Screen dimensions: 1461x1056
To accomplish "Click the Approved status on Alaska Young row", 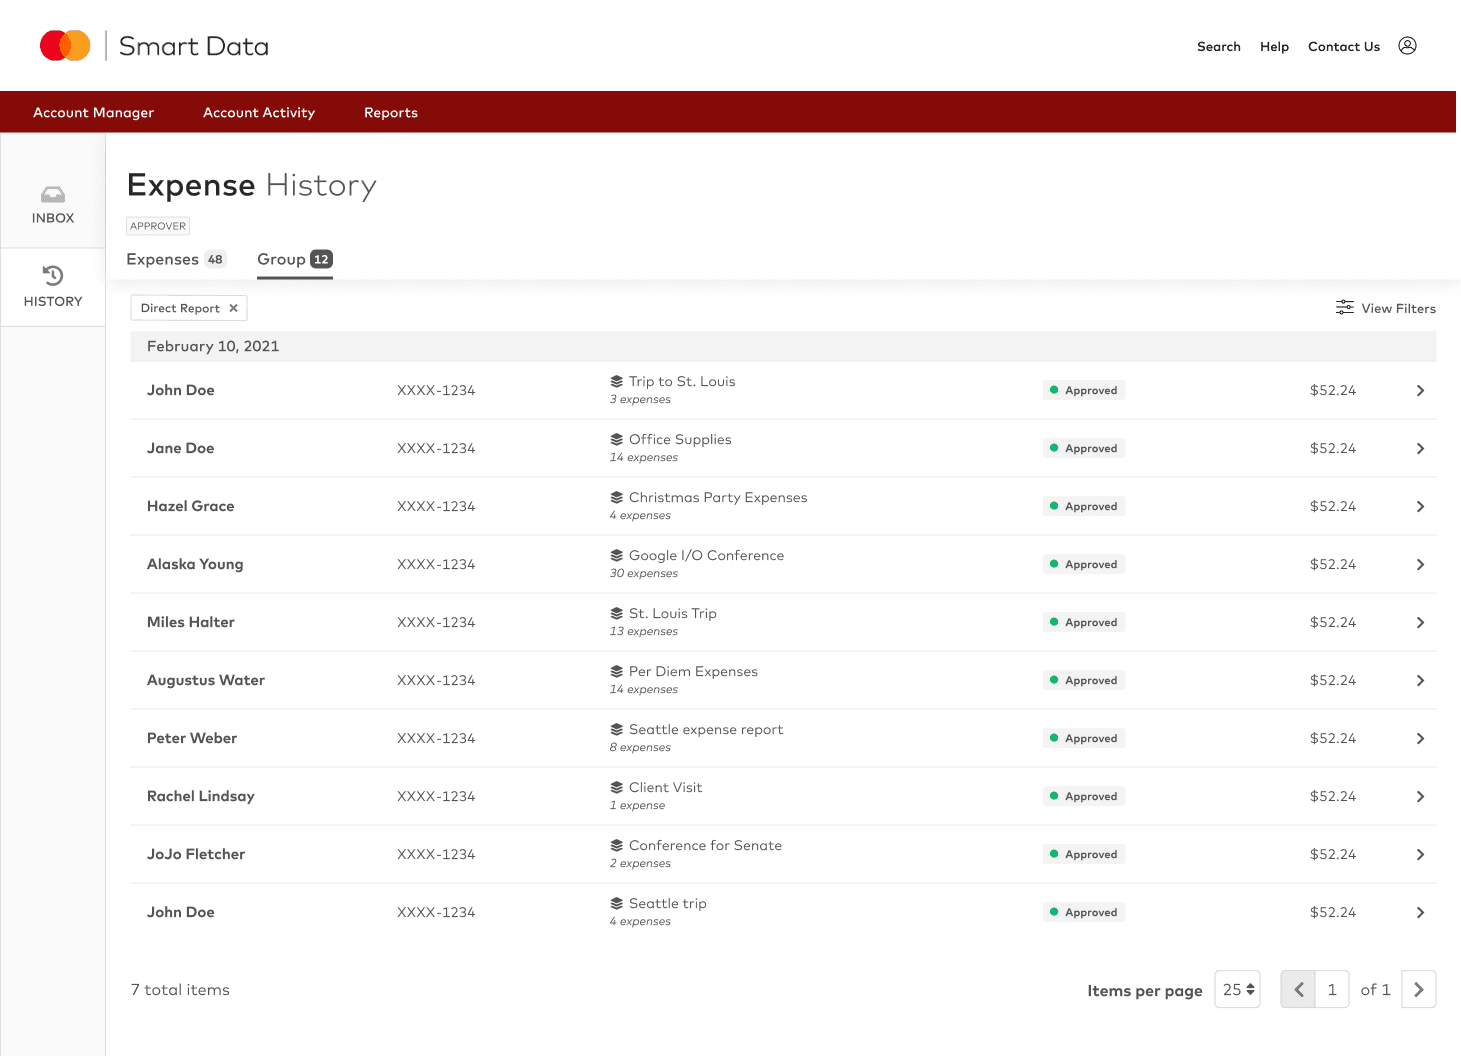I will (1084, 564).
